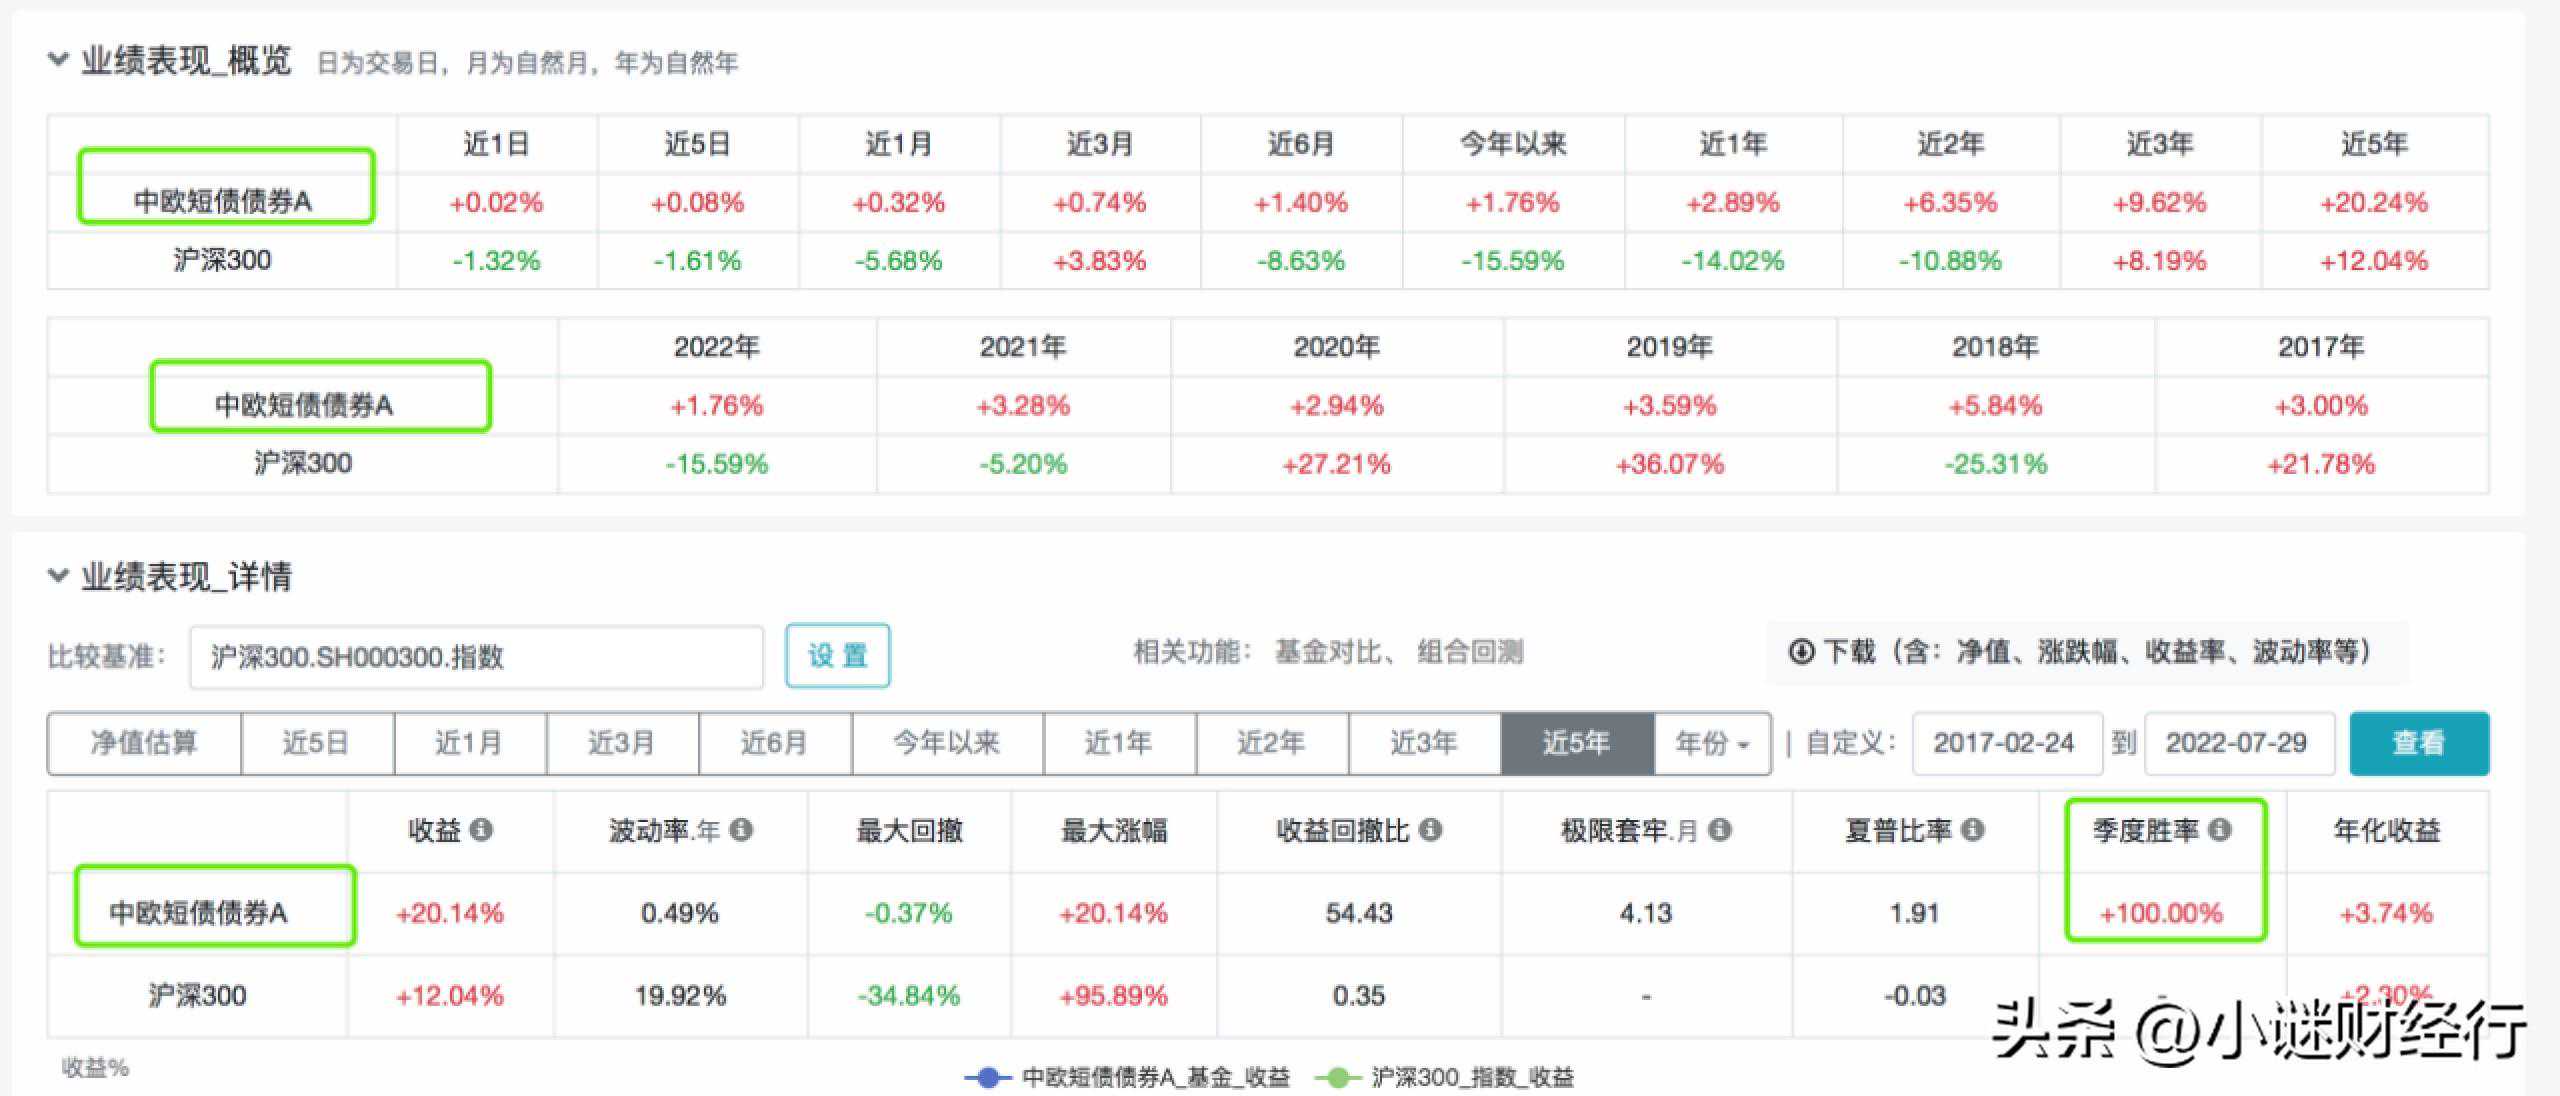Screen dimensions: 2560x1096
Task: Click info icon beside 波动率.年 header
Action: [741, 830]
